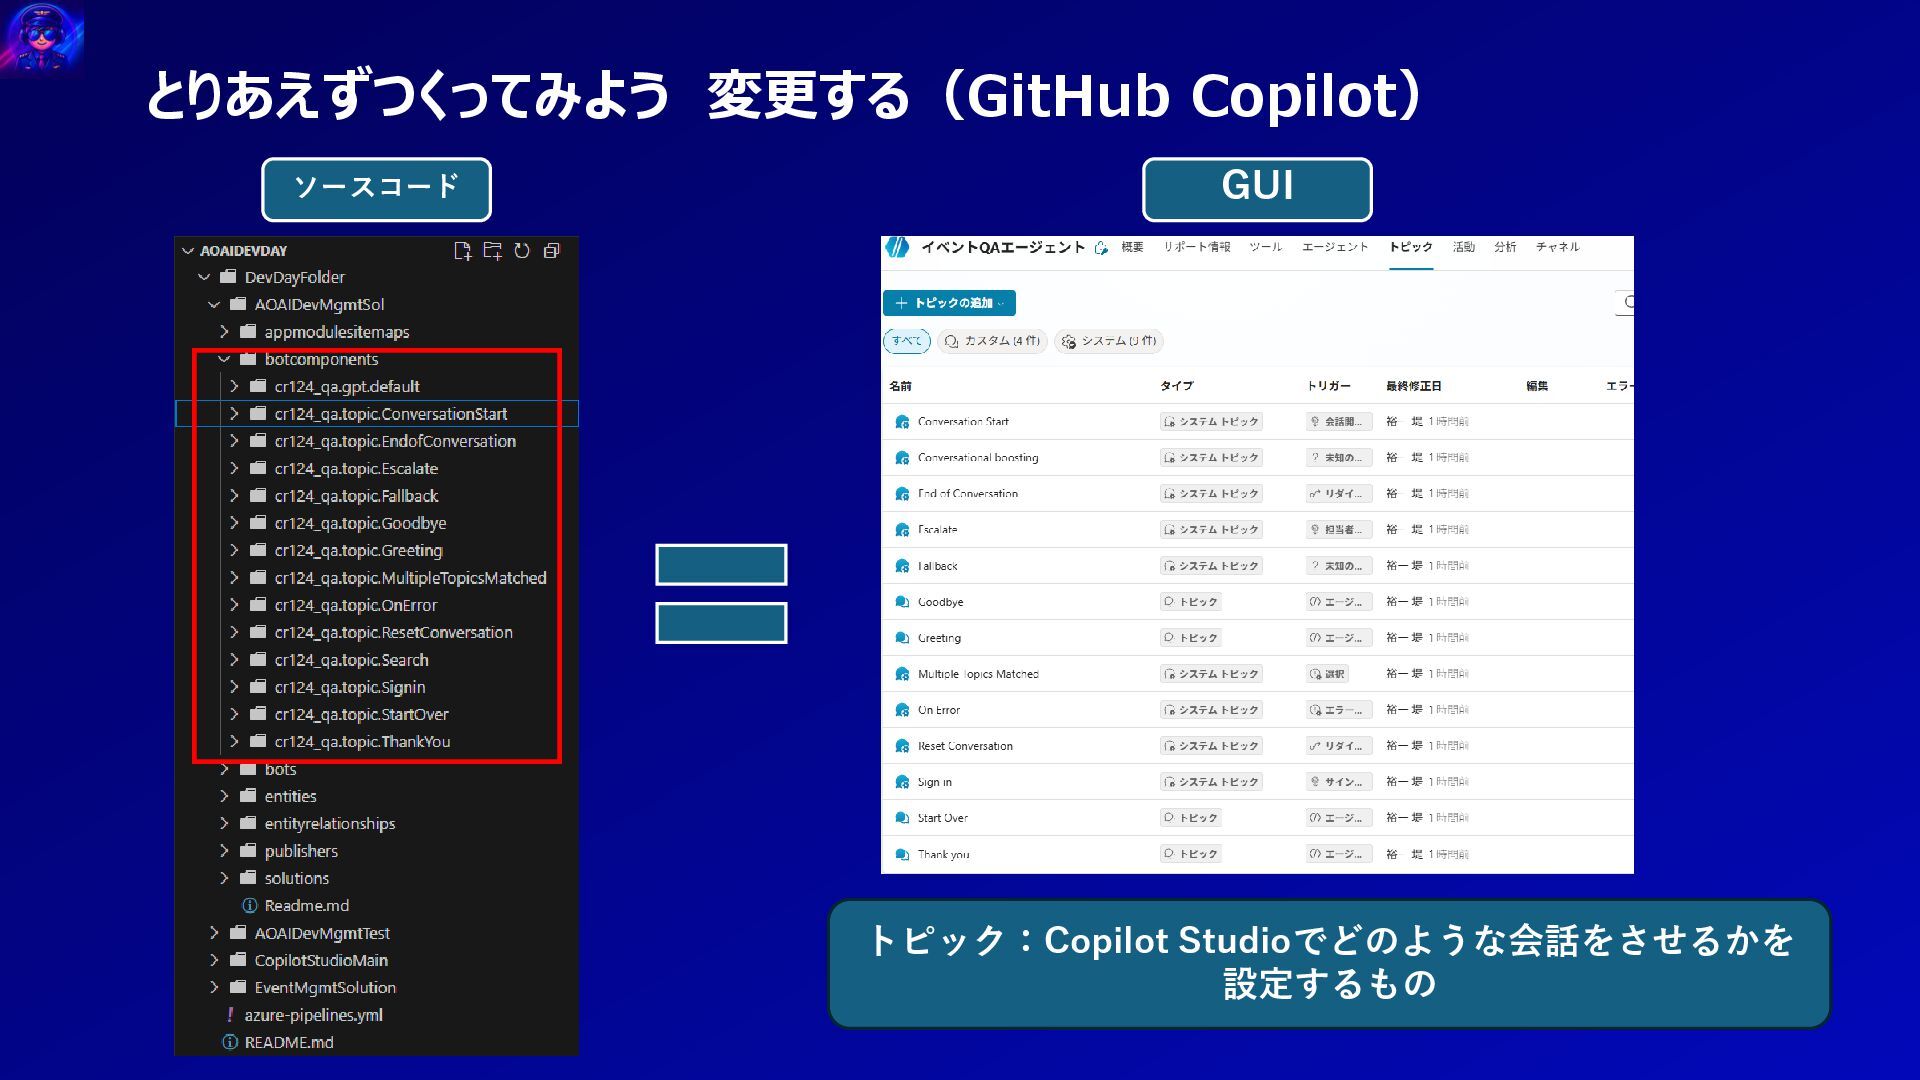Collapse all folders with the collapse icon
This screenshot has width=1920, height=1080.
point(552,251)
